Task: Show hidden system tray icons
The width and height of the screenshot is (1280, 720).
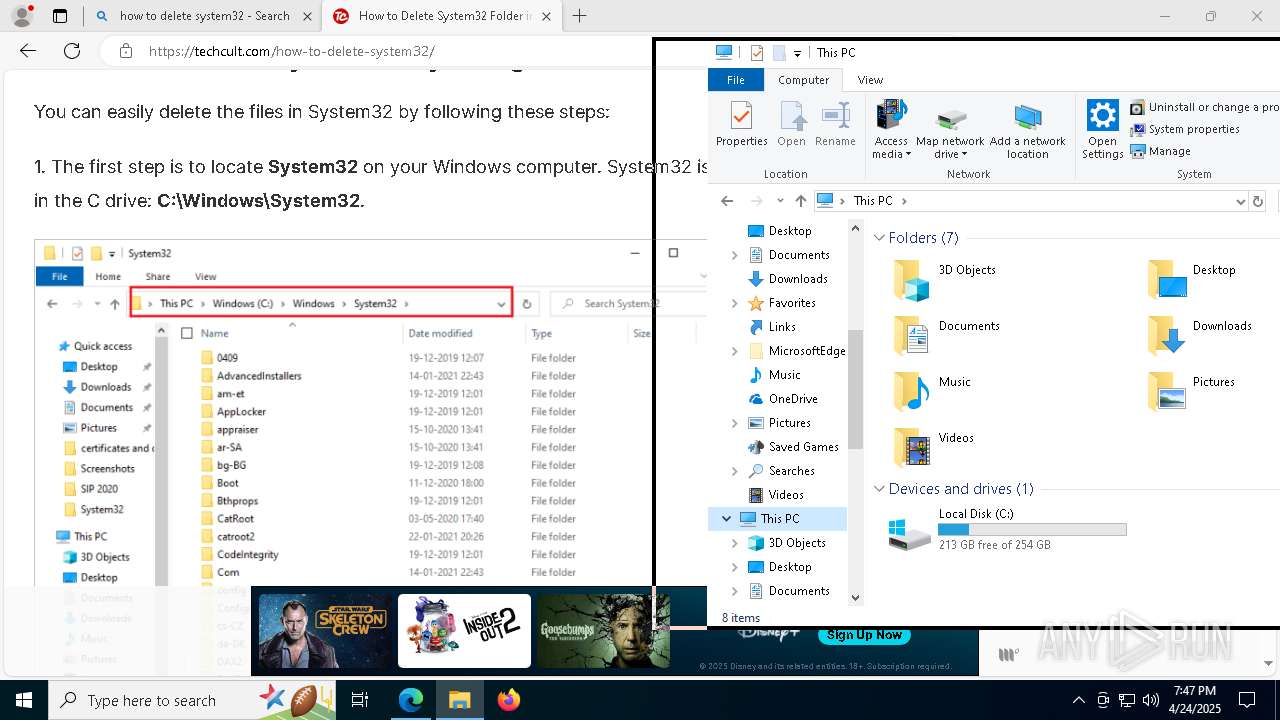Action: [x=1078, y=700]
